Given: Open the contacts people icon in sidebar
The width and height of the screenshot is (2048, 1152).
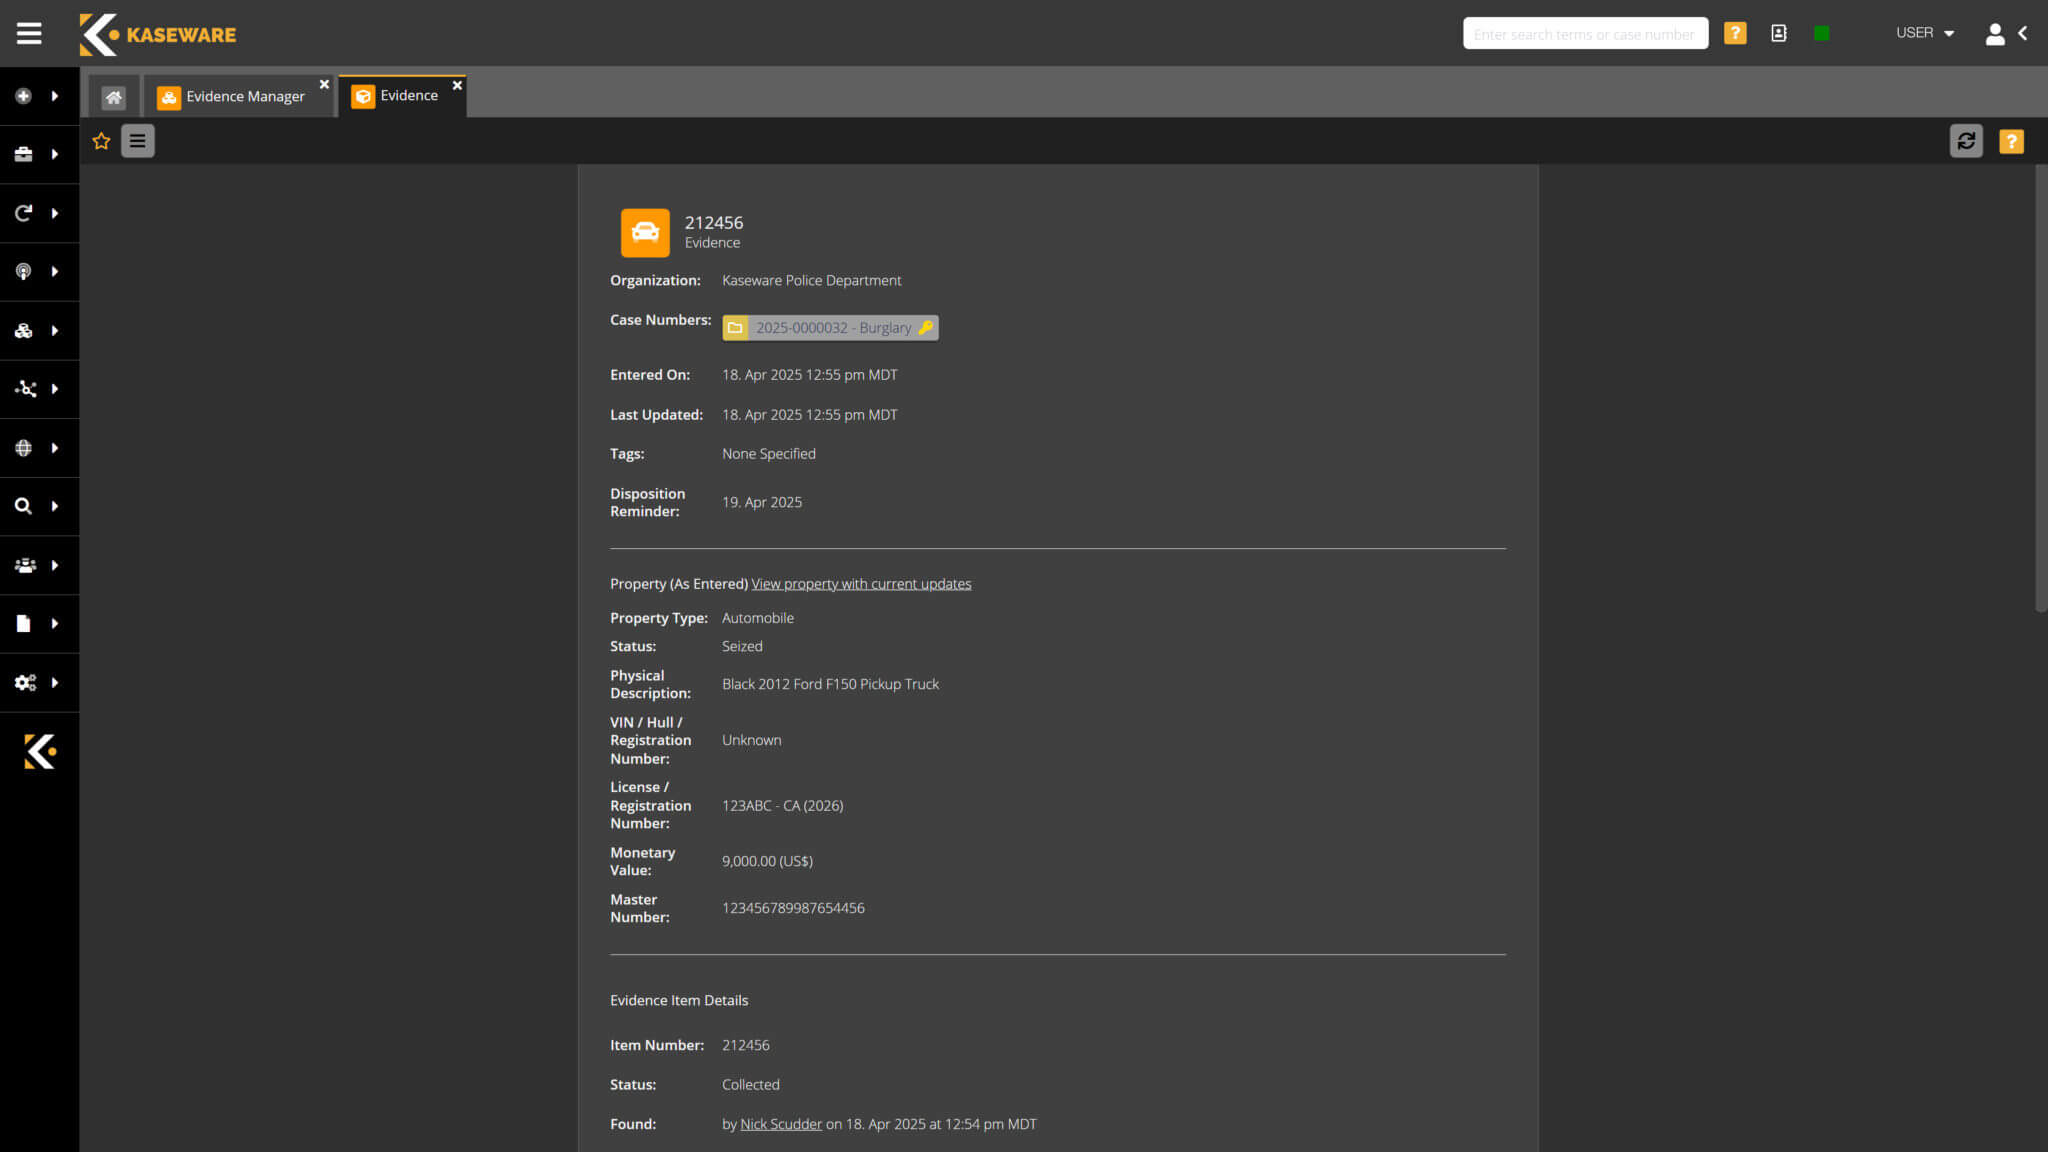Looking at the screenshot, I should click(23, 565).
